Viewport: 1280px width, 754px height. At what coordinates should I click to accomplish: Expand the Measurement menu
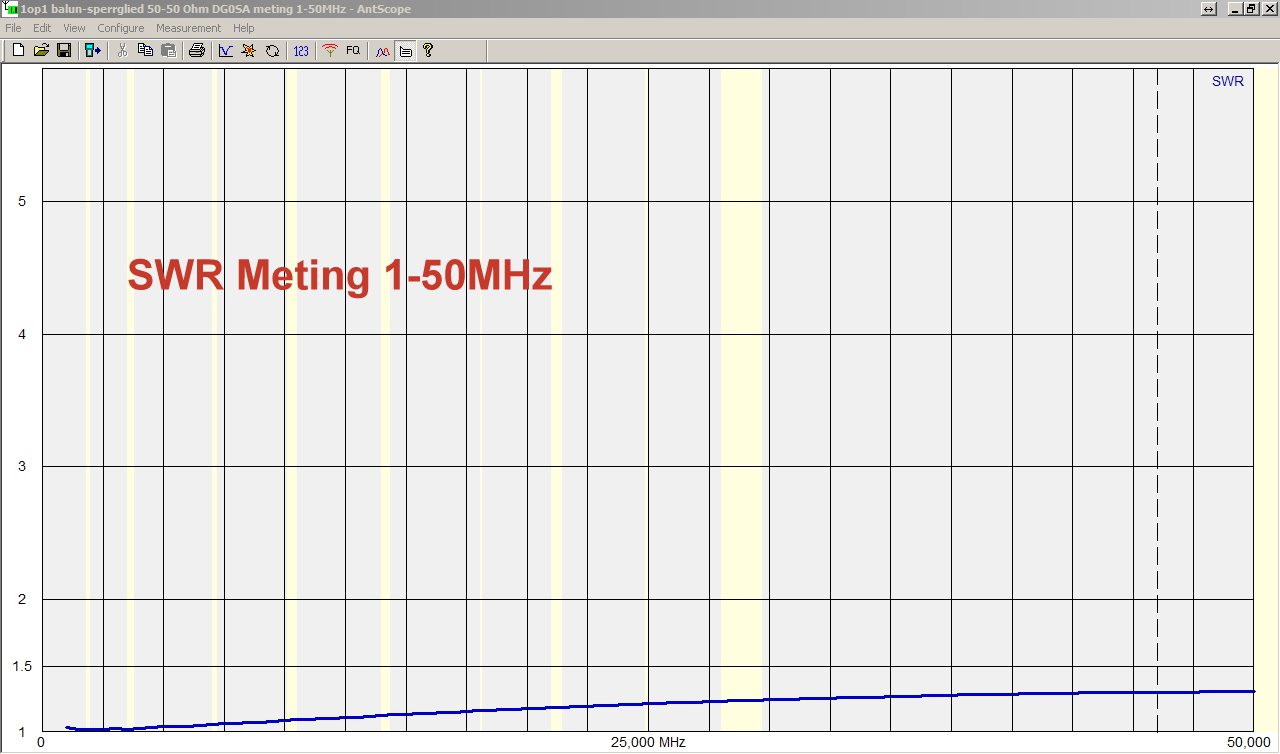point(188,28)
